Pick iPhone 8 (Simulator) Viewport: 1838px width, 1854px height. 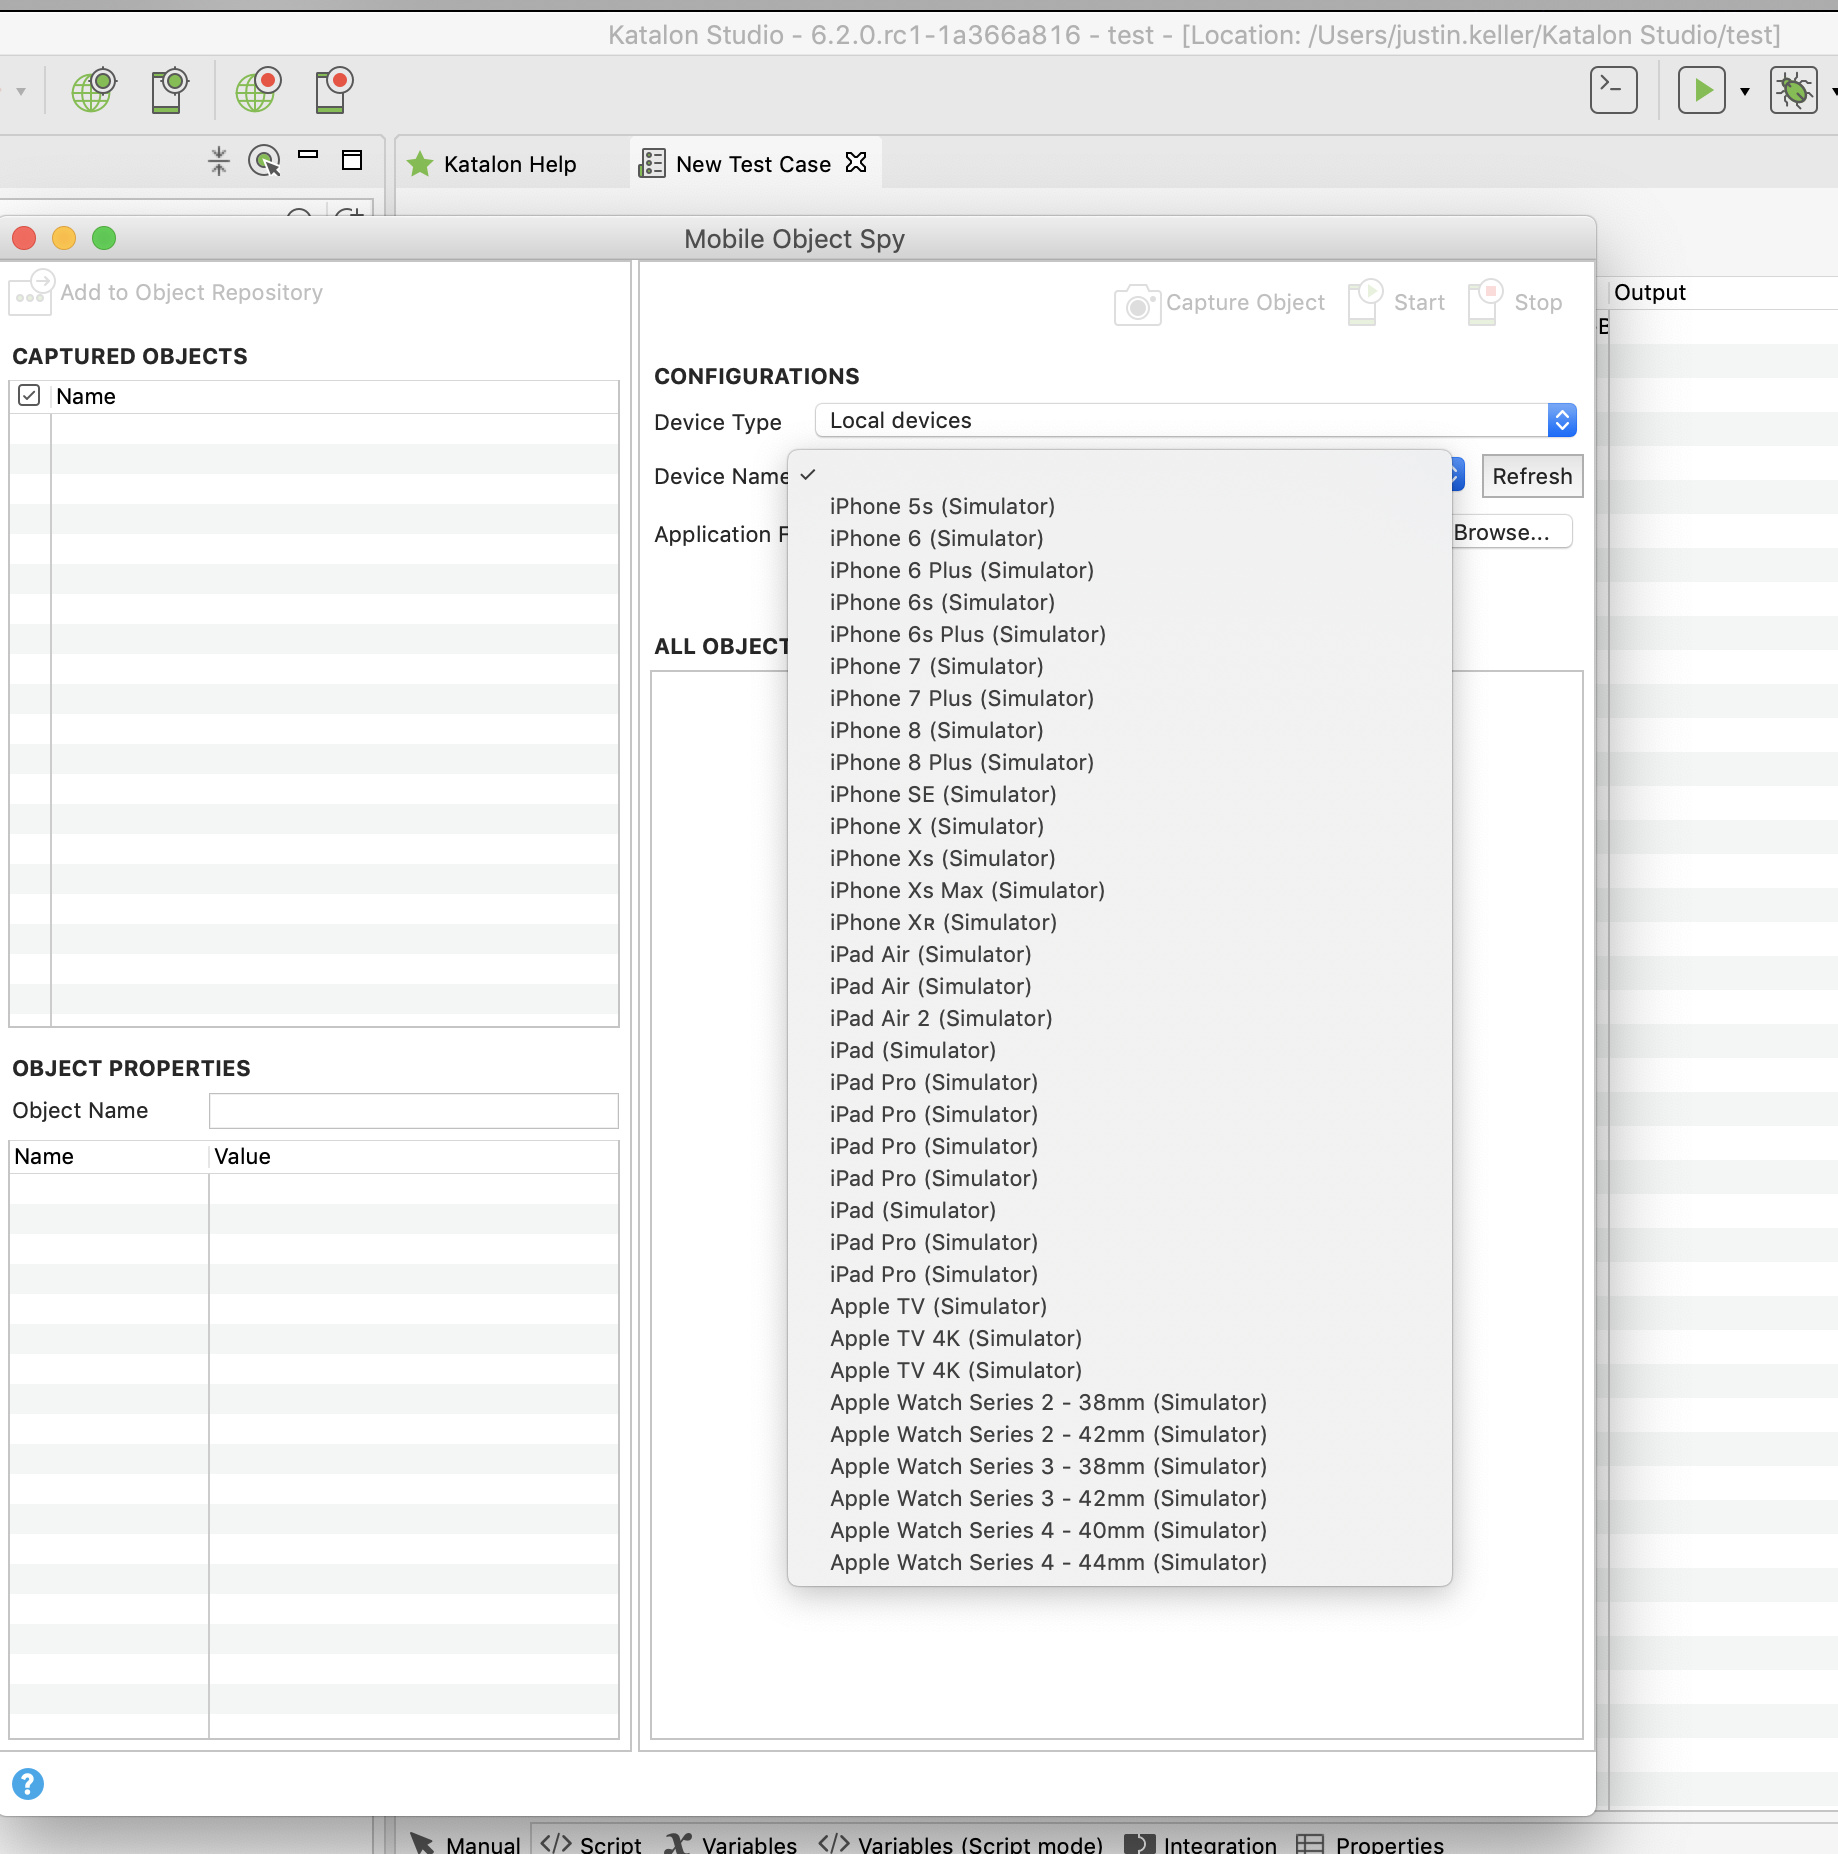(1120, 731)
